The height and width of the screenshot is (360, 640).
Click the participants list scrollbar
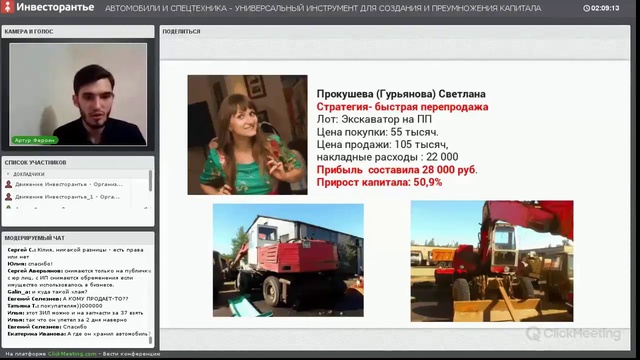151,181
